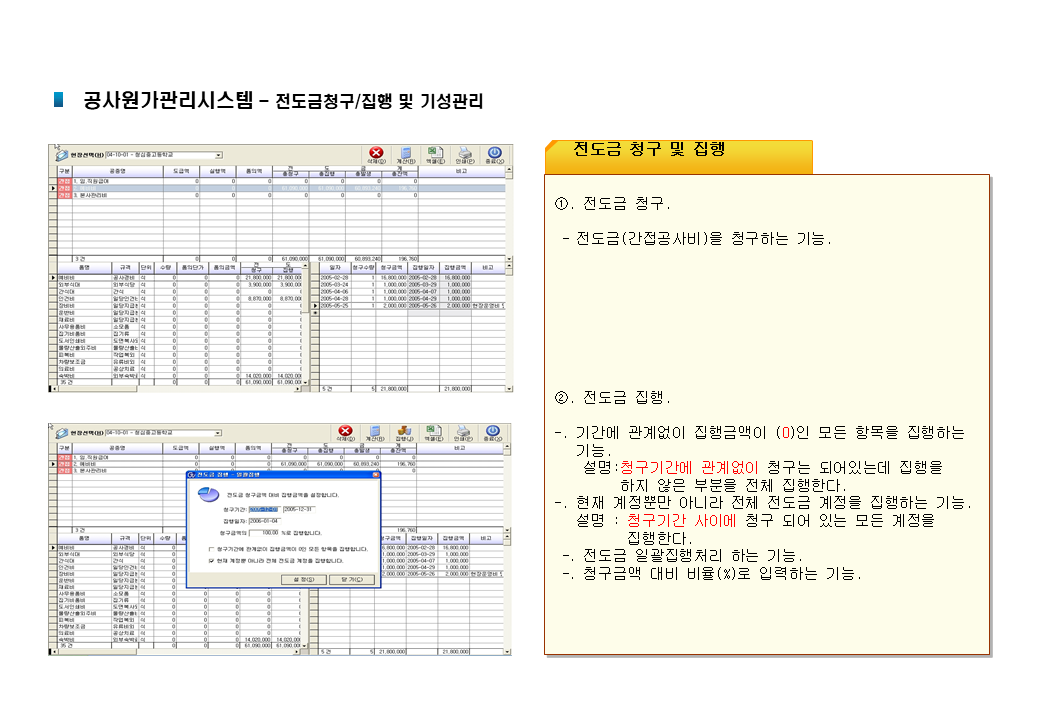Select row '2. 예비비' in the bottom screenshot

pos(281,464)
